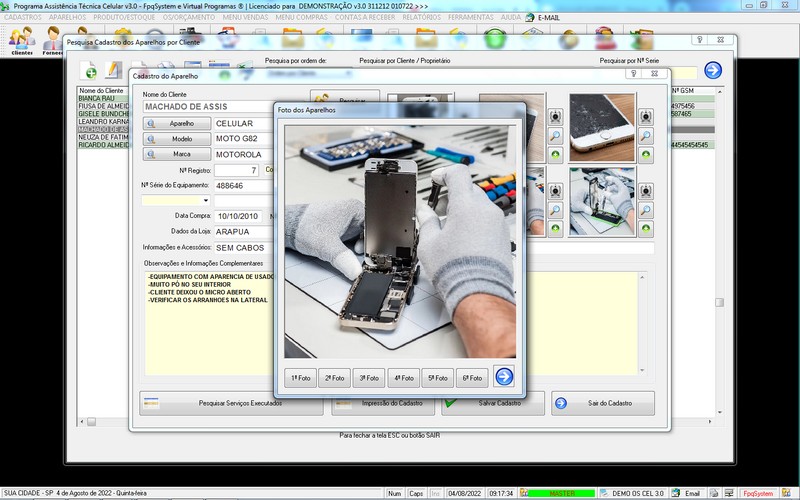The width and height of the screenshot is (800, 500).
Task: Click the green arrow icon beside the cracked phone photo
Action: pos(646,155)
